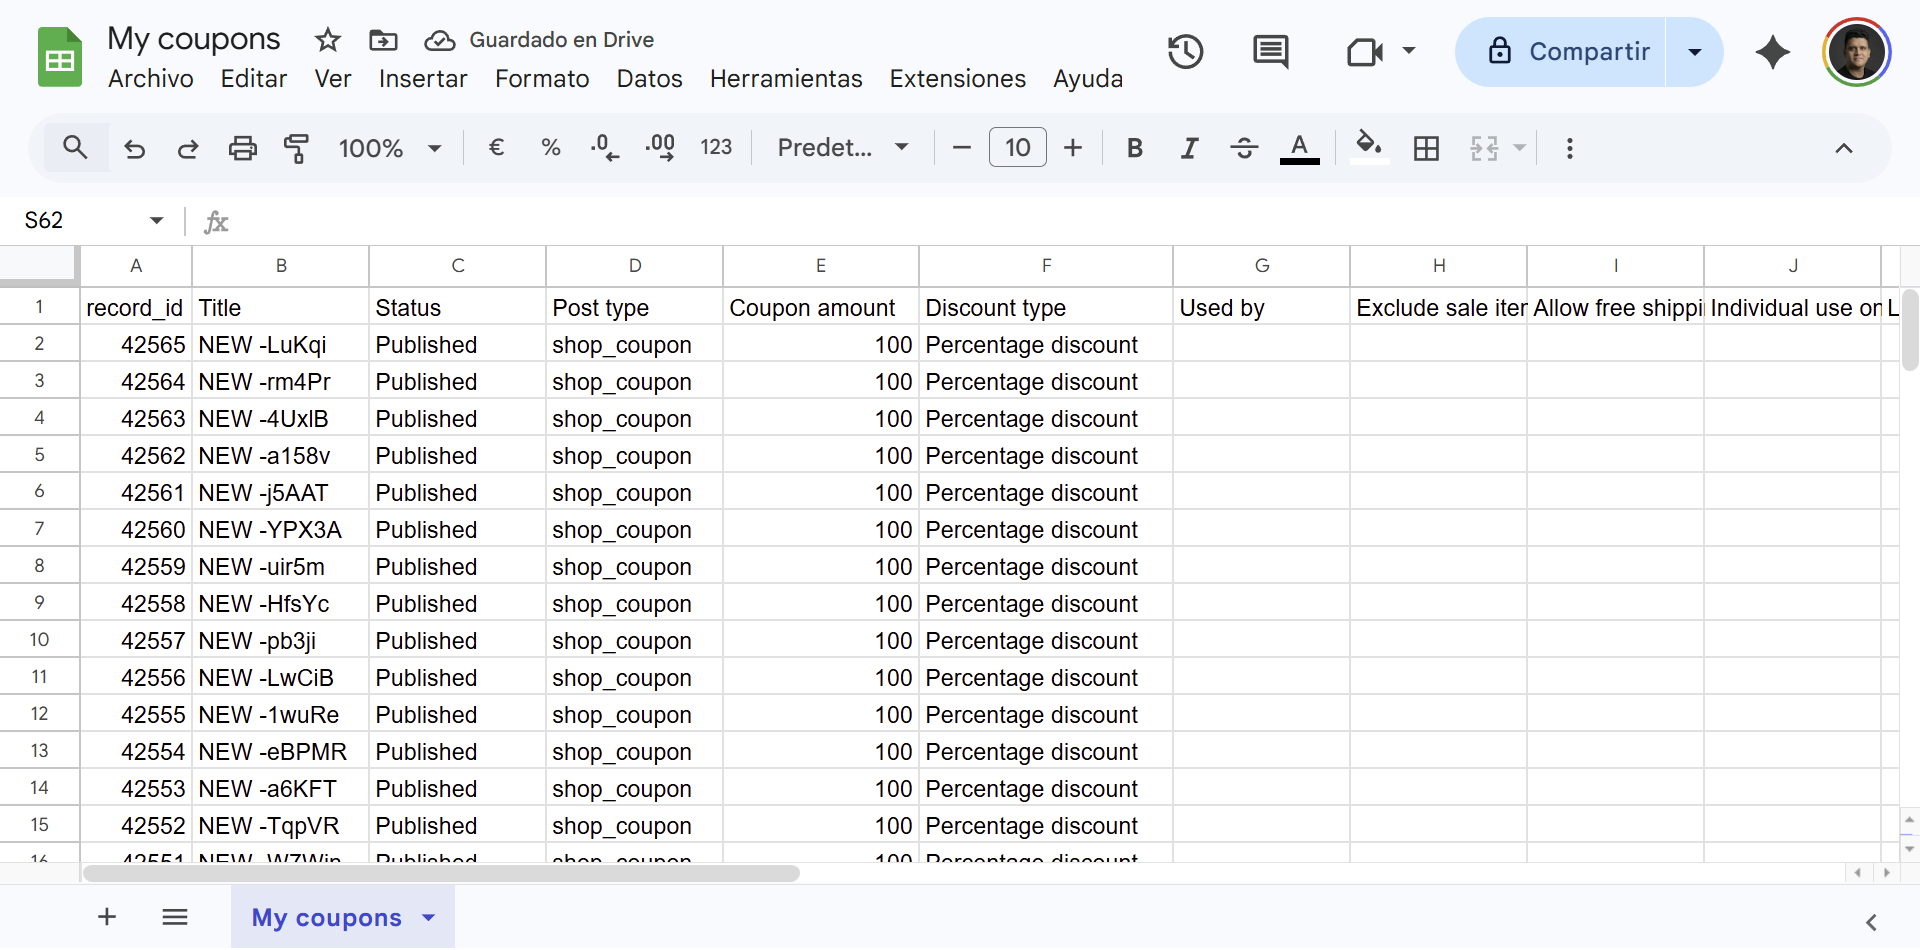Open the comments panel icon
1920x950 pixels.
pyautogui.click(x=1270, y=51)
